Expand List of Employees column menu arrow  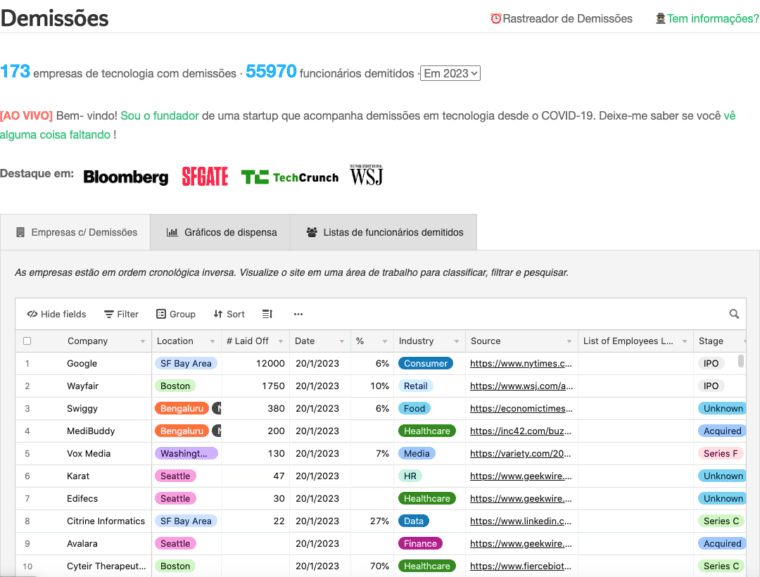[684, 341]
